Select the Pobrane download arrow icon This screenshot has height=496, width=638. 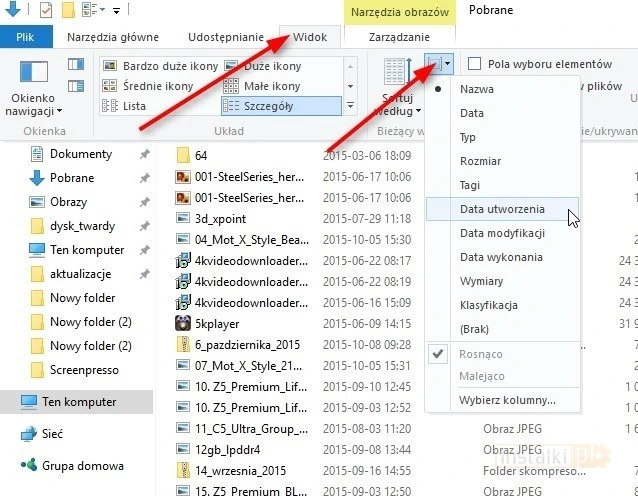pyautogui.click(x=37, y=178)
